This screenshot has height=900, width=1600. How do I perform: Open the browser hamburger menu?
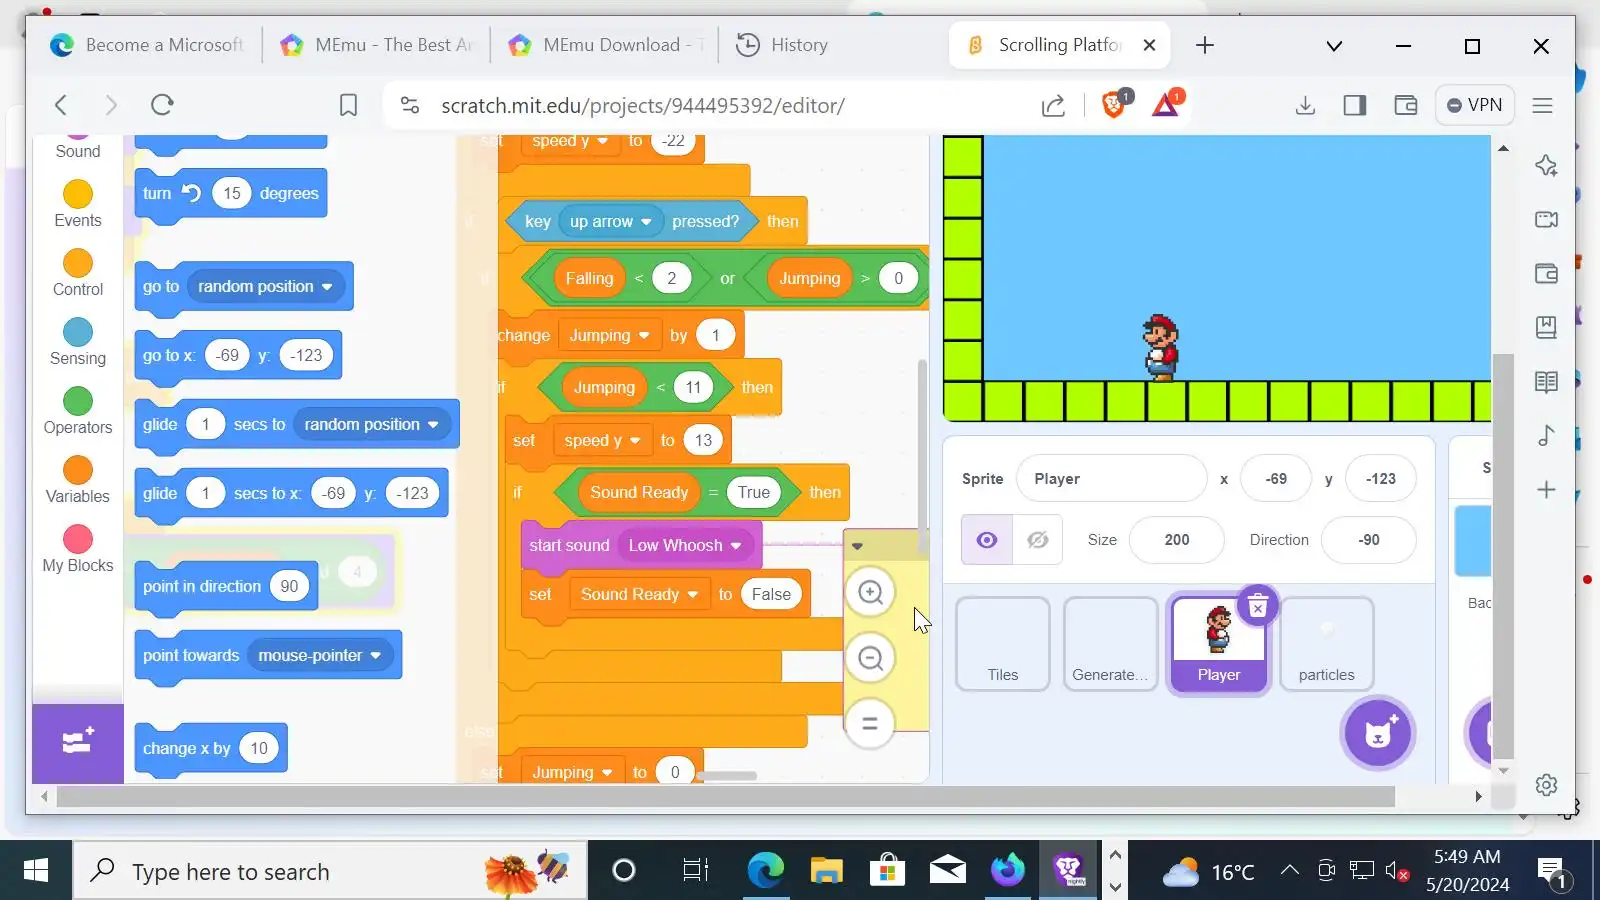coord(1542,105)
